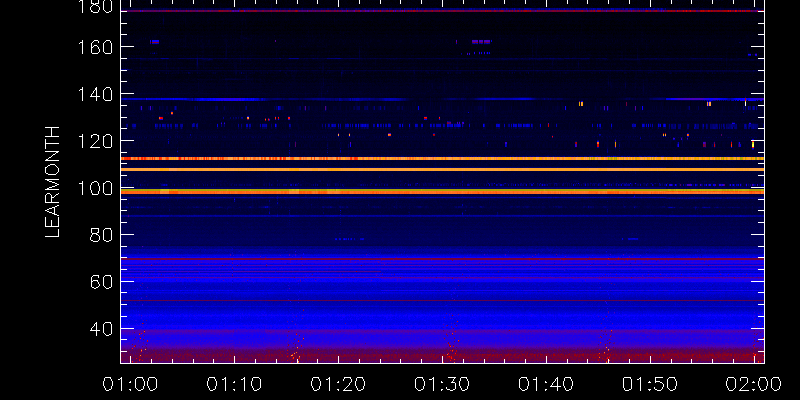Click the 100 frequency axis label
The width and height of the screenshot is (800, 400).
tap(94, 188)
